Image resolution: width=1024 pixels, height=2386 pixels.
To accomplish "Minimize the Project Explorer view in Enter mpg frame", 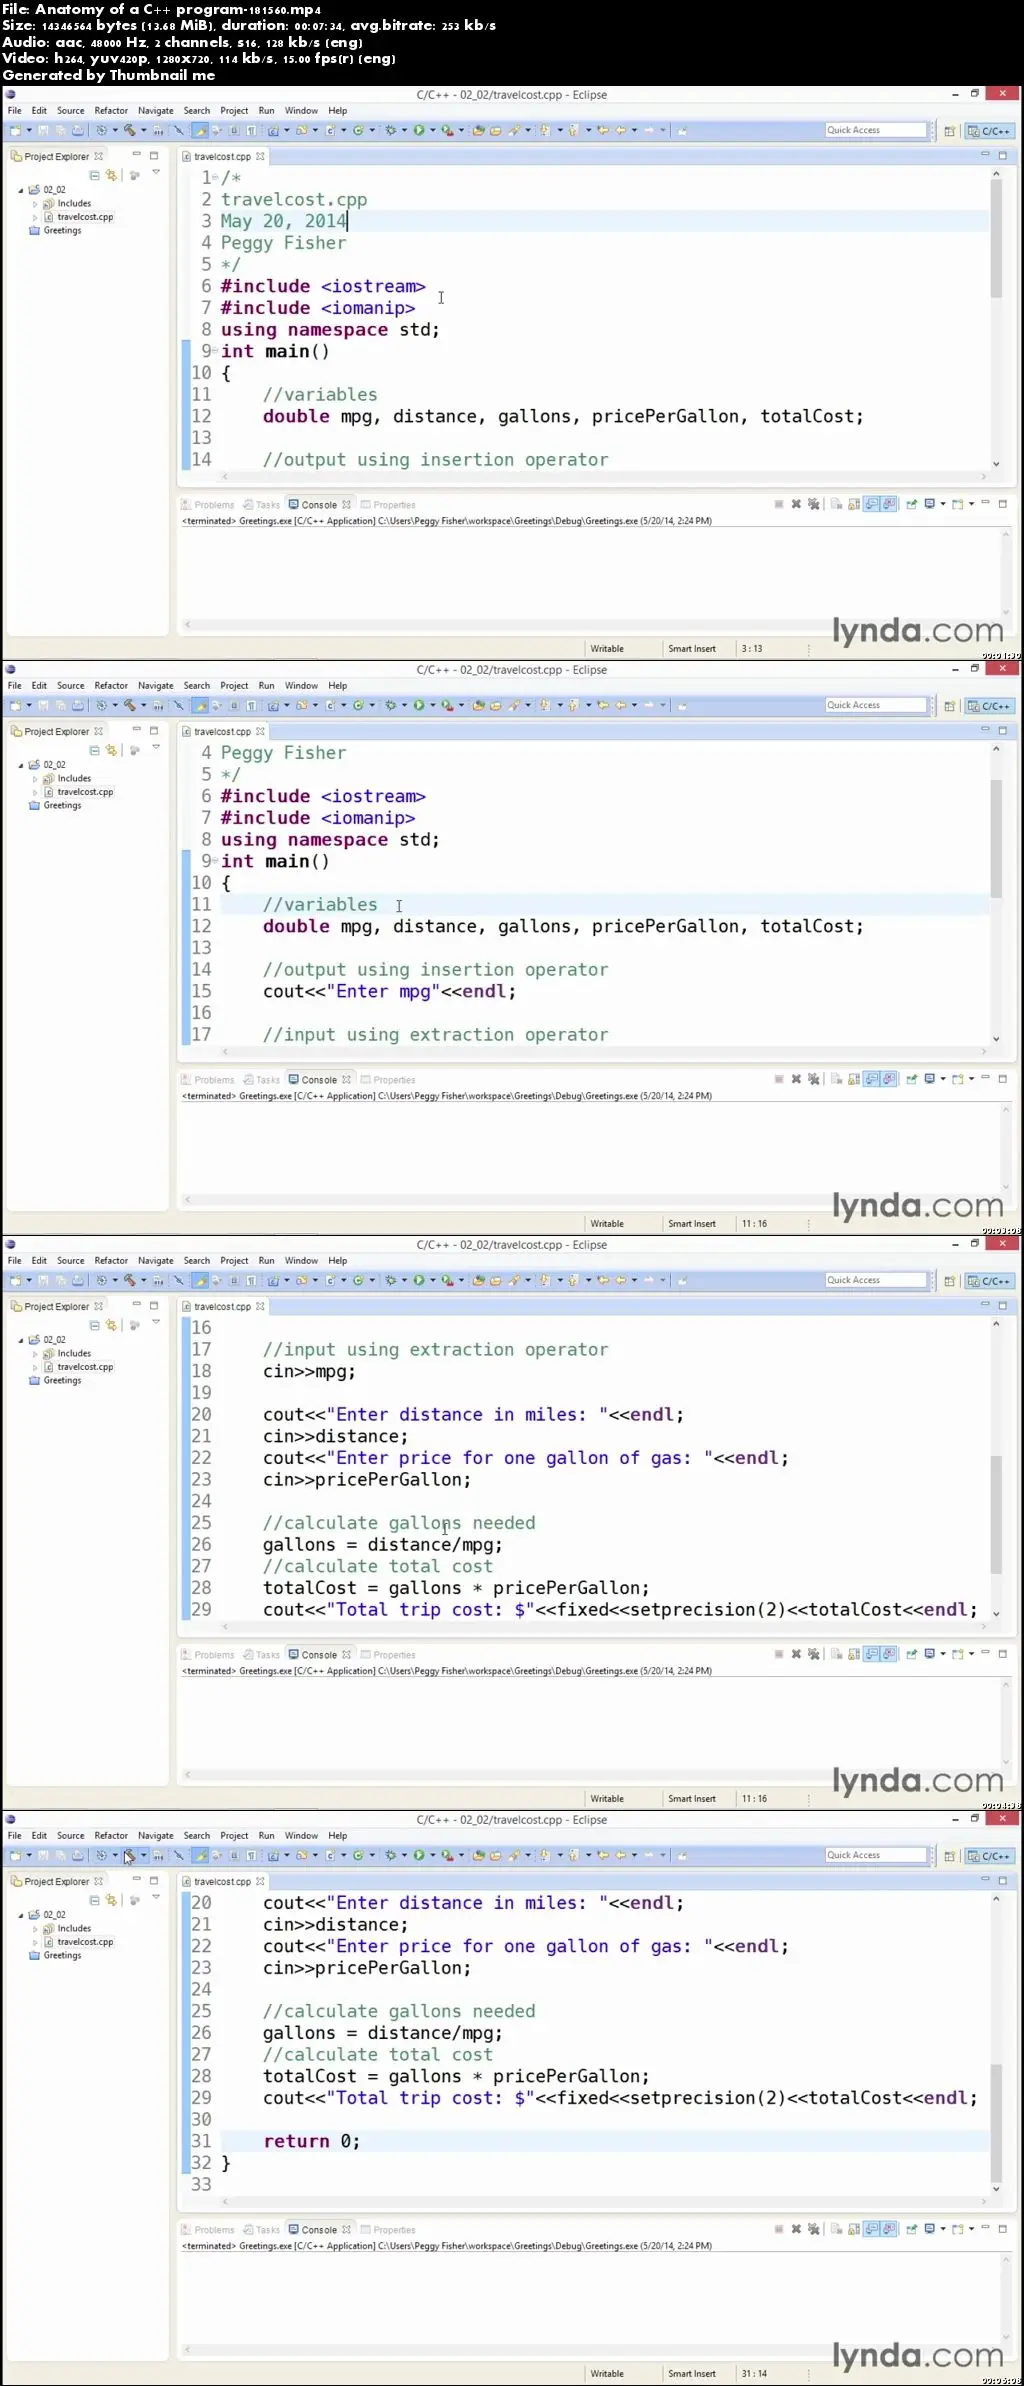I will (x=136, y=730).
